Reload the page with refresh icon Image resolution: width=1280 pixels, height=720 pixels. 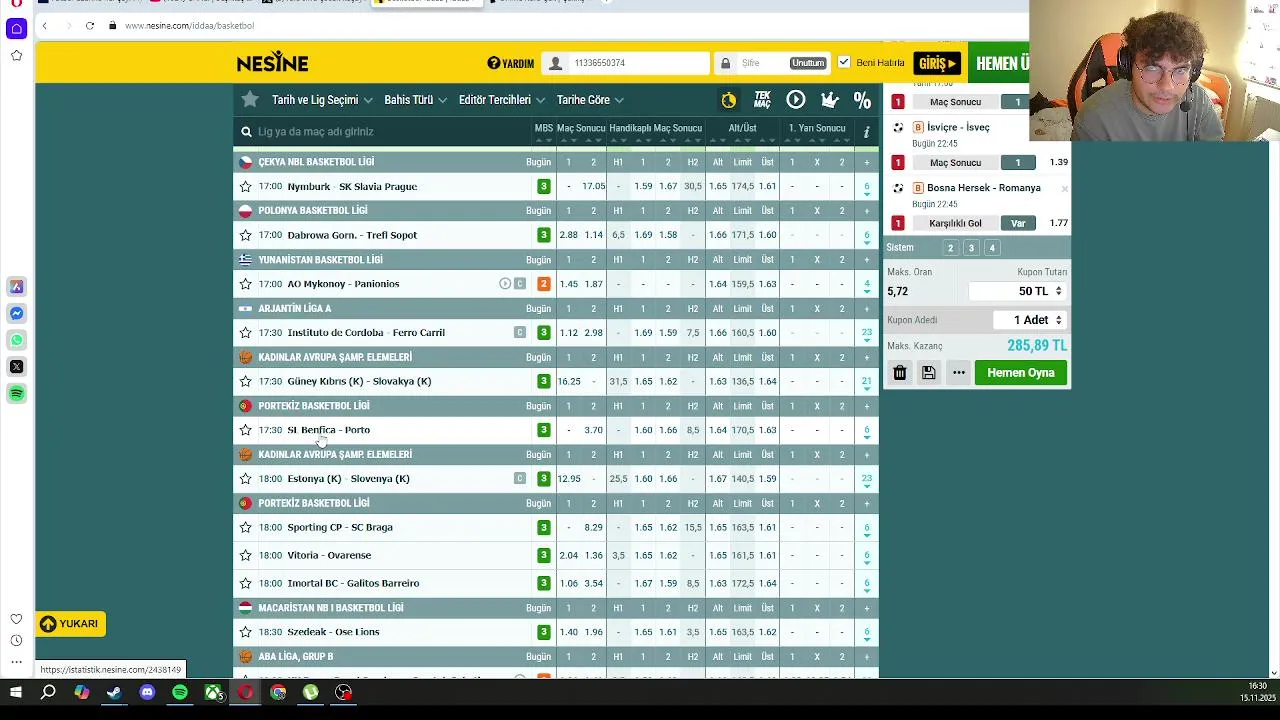[89, 25]
